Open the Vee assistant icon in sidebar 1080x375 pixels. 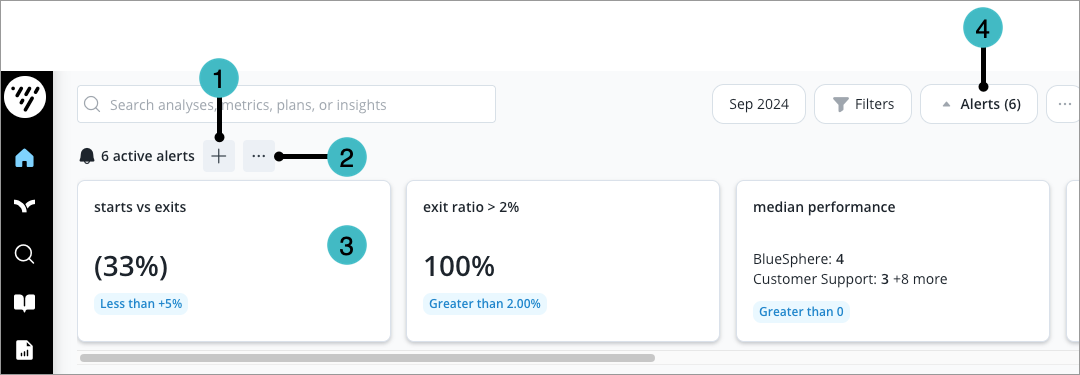[25, 205]
